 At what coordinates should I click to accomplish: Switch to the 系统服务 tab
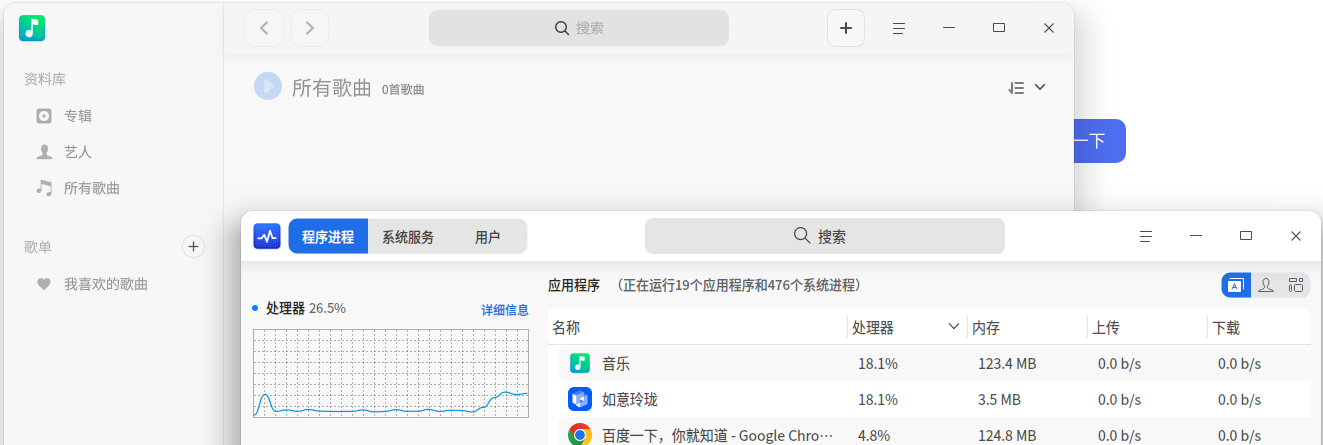pos(408,237)
